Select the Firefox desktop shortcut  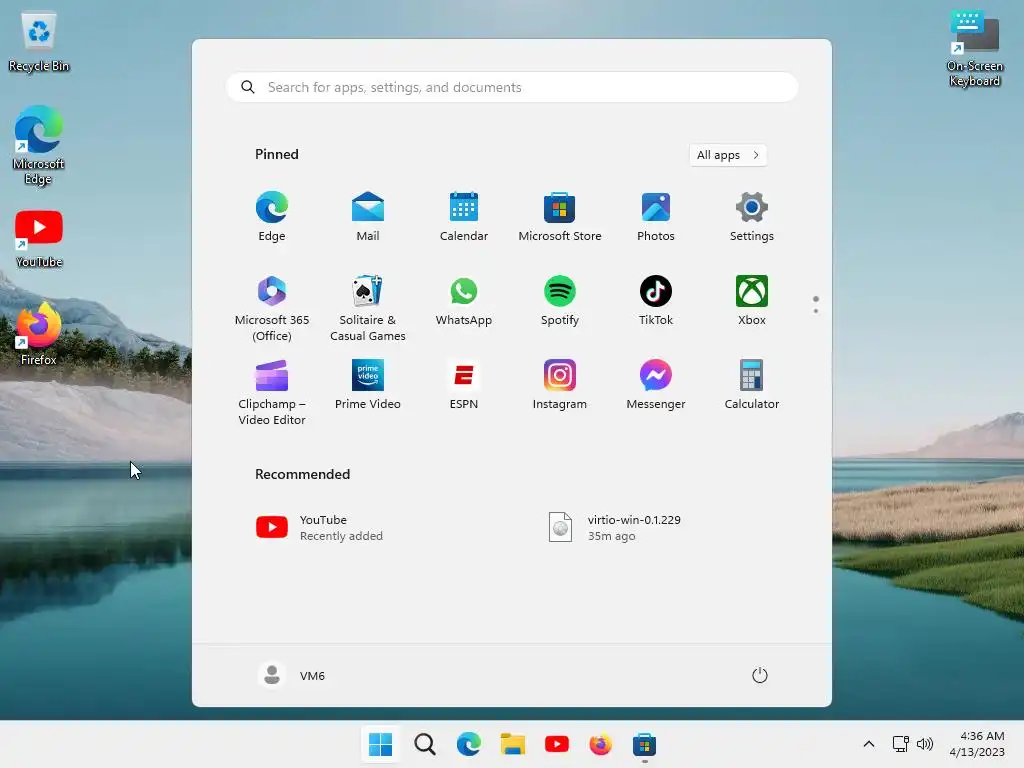[39, 334]
